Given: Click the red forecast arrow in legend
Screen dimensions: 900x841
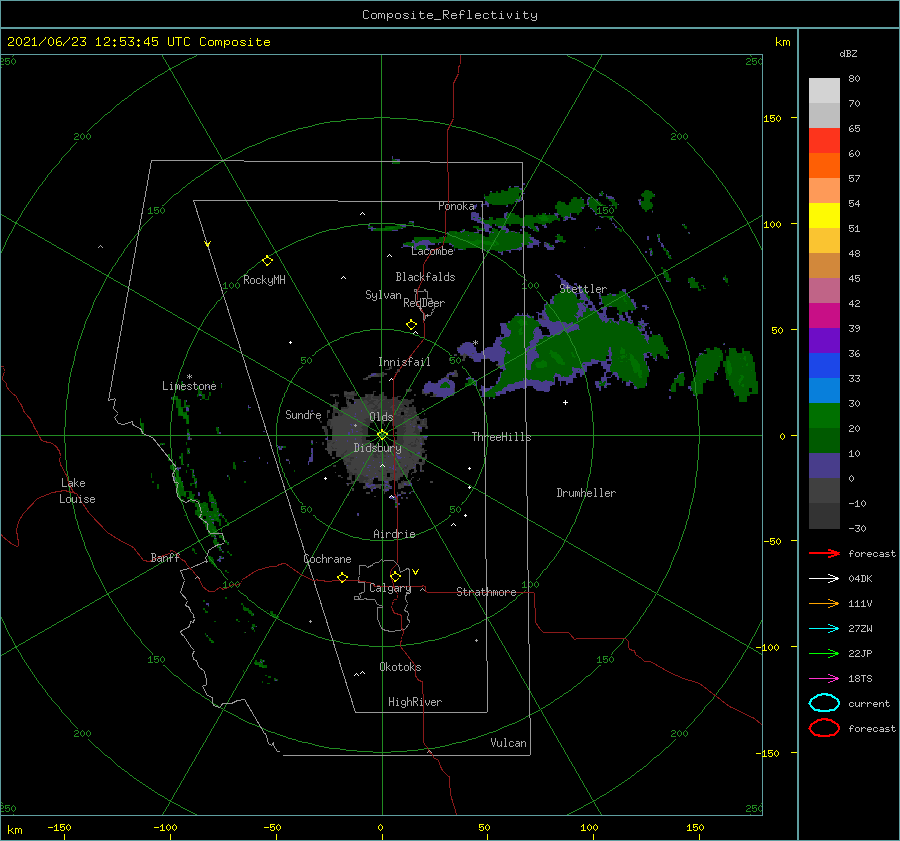Looking at the screenshot, I should coord(824,553).
